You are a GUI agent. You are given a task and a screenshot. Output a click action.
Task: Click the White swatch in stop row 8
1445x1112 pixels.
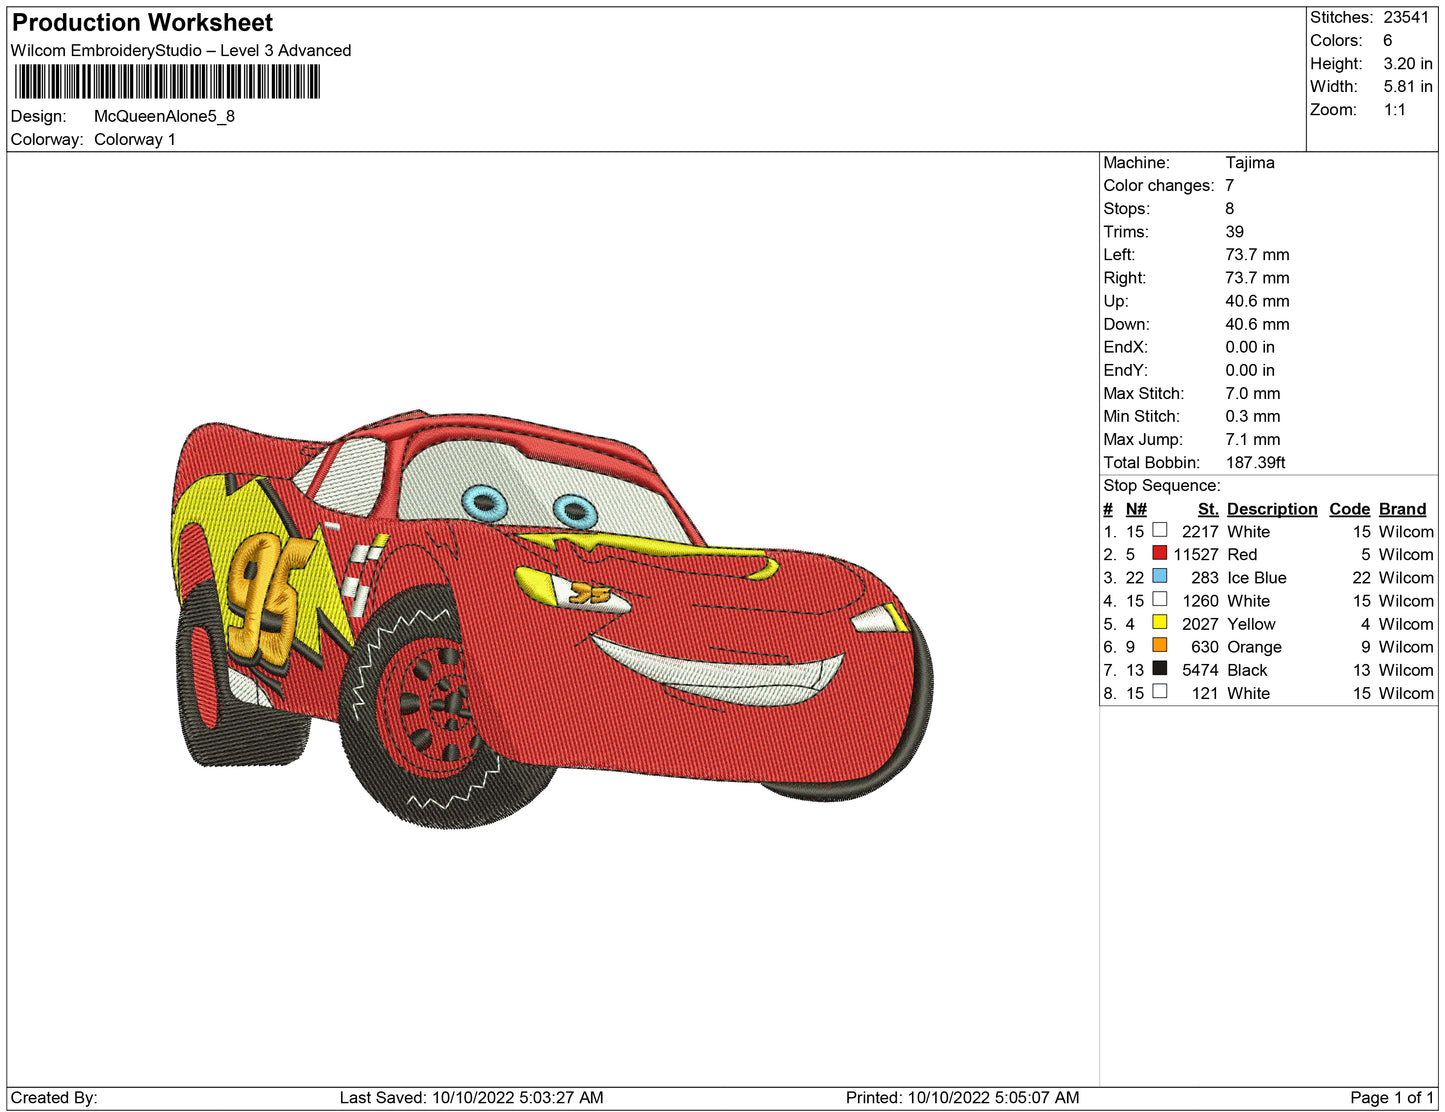1159,691
